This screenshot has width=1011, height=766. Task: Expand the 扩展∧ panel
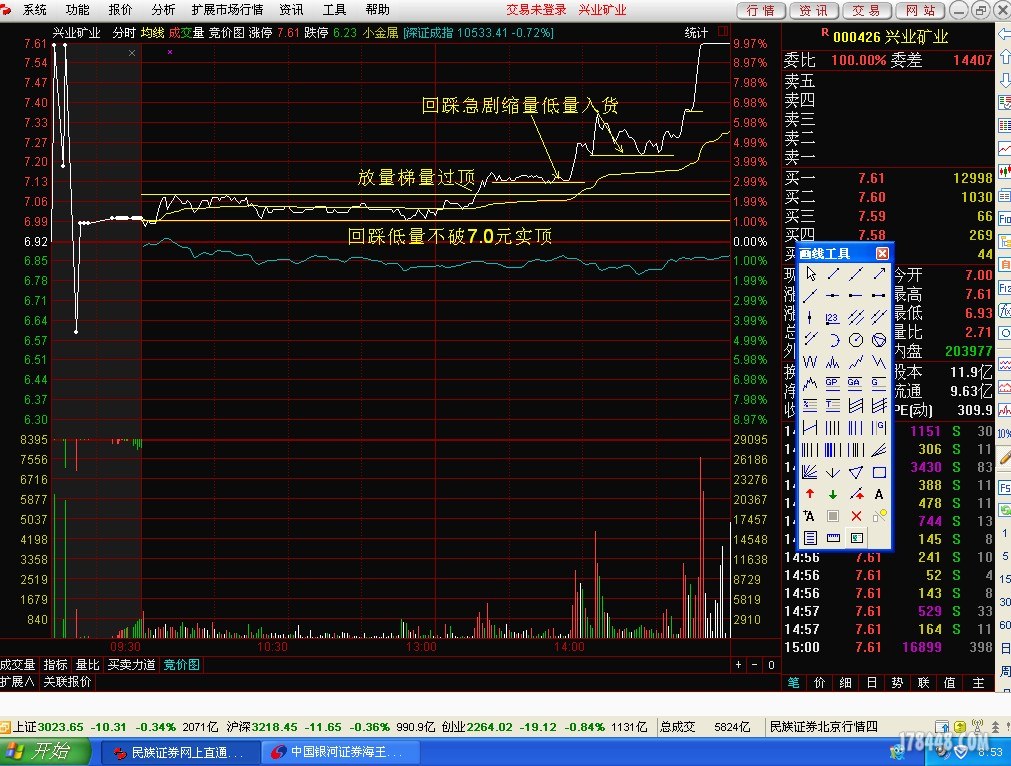[x=17, y=682]
